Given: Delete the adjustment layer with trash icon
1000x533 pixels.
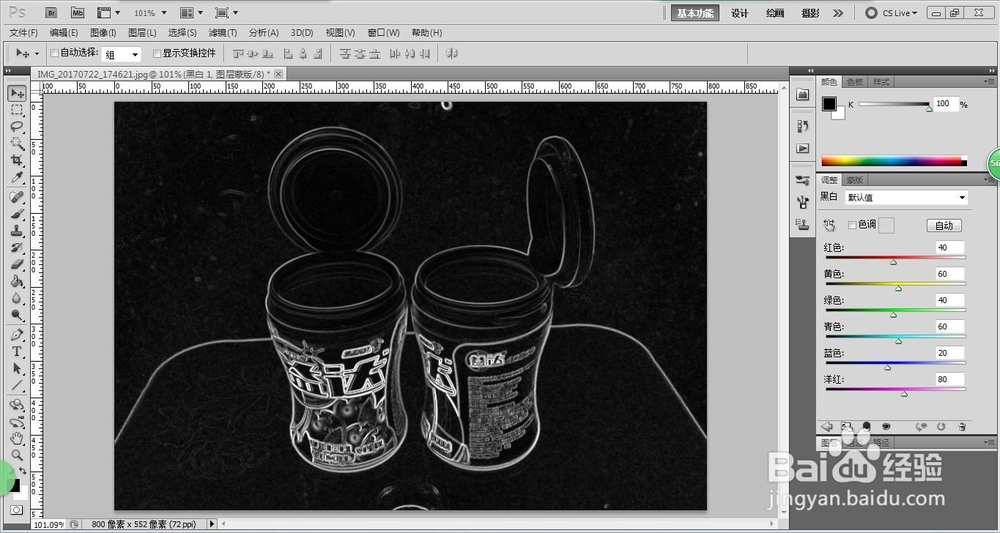Looking at the screenshot, I should [962, 427].
